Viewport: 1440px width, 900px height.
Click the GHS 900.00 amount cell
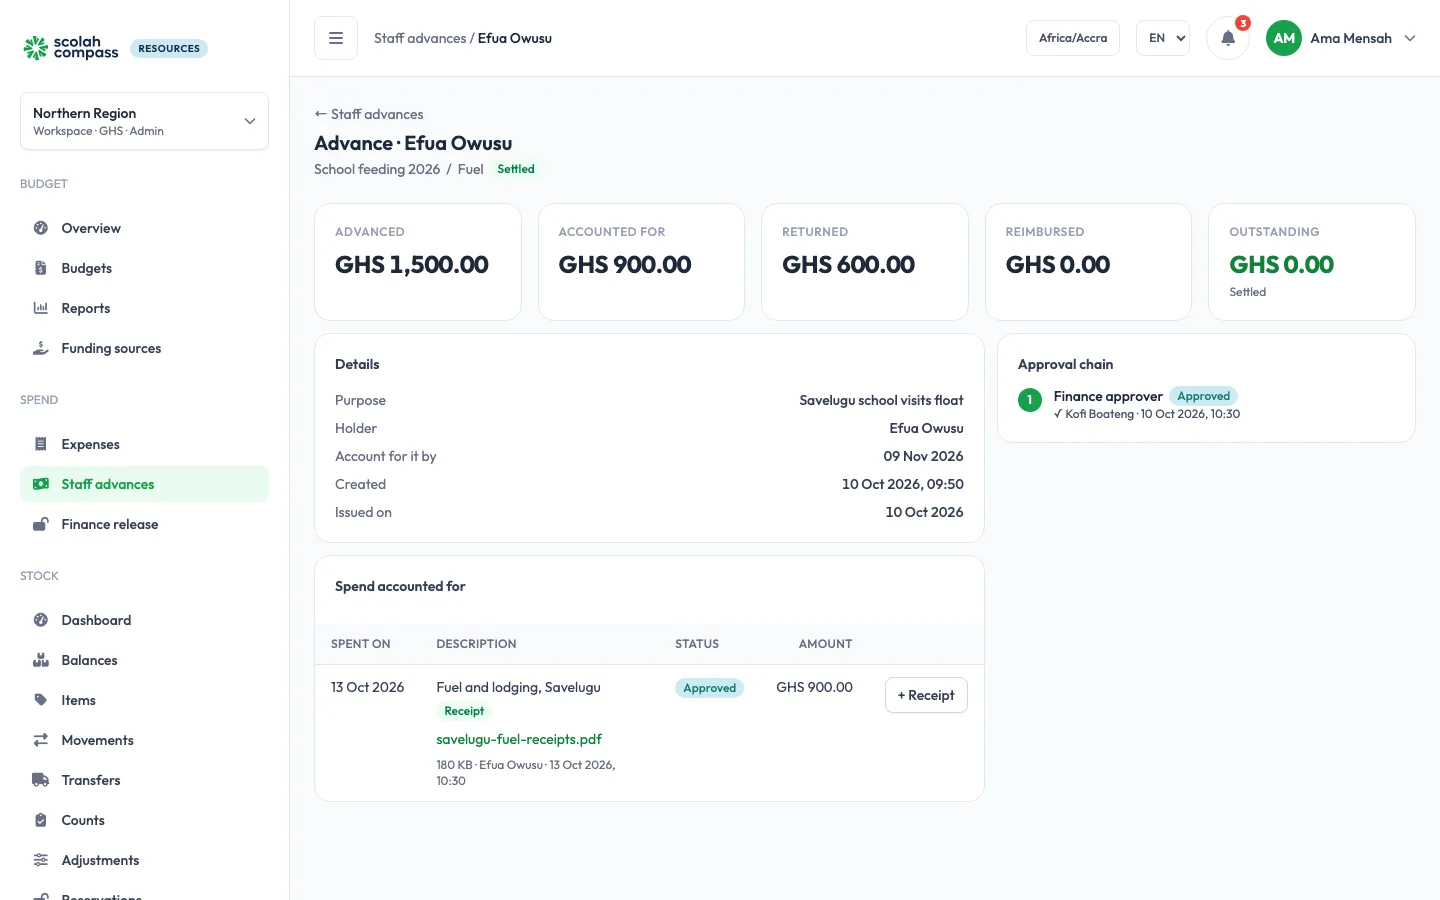tap(814, 687)
